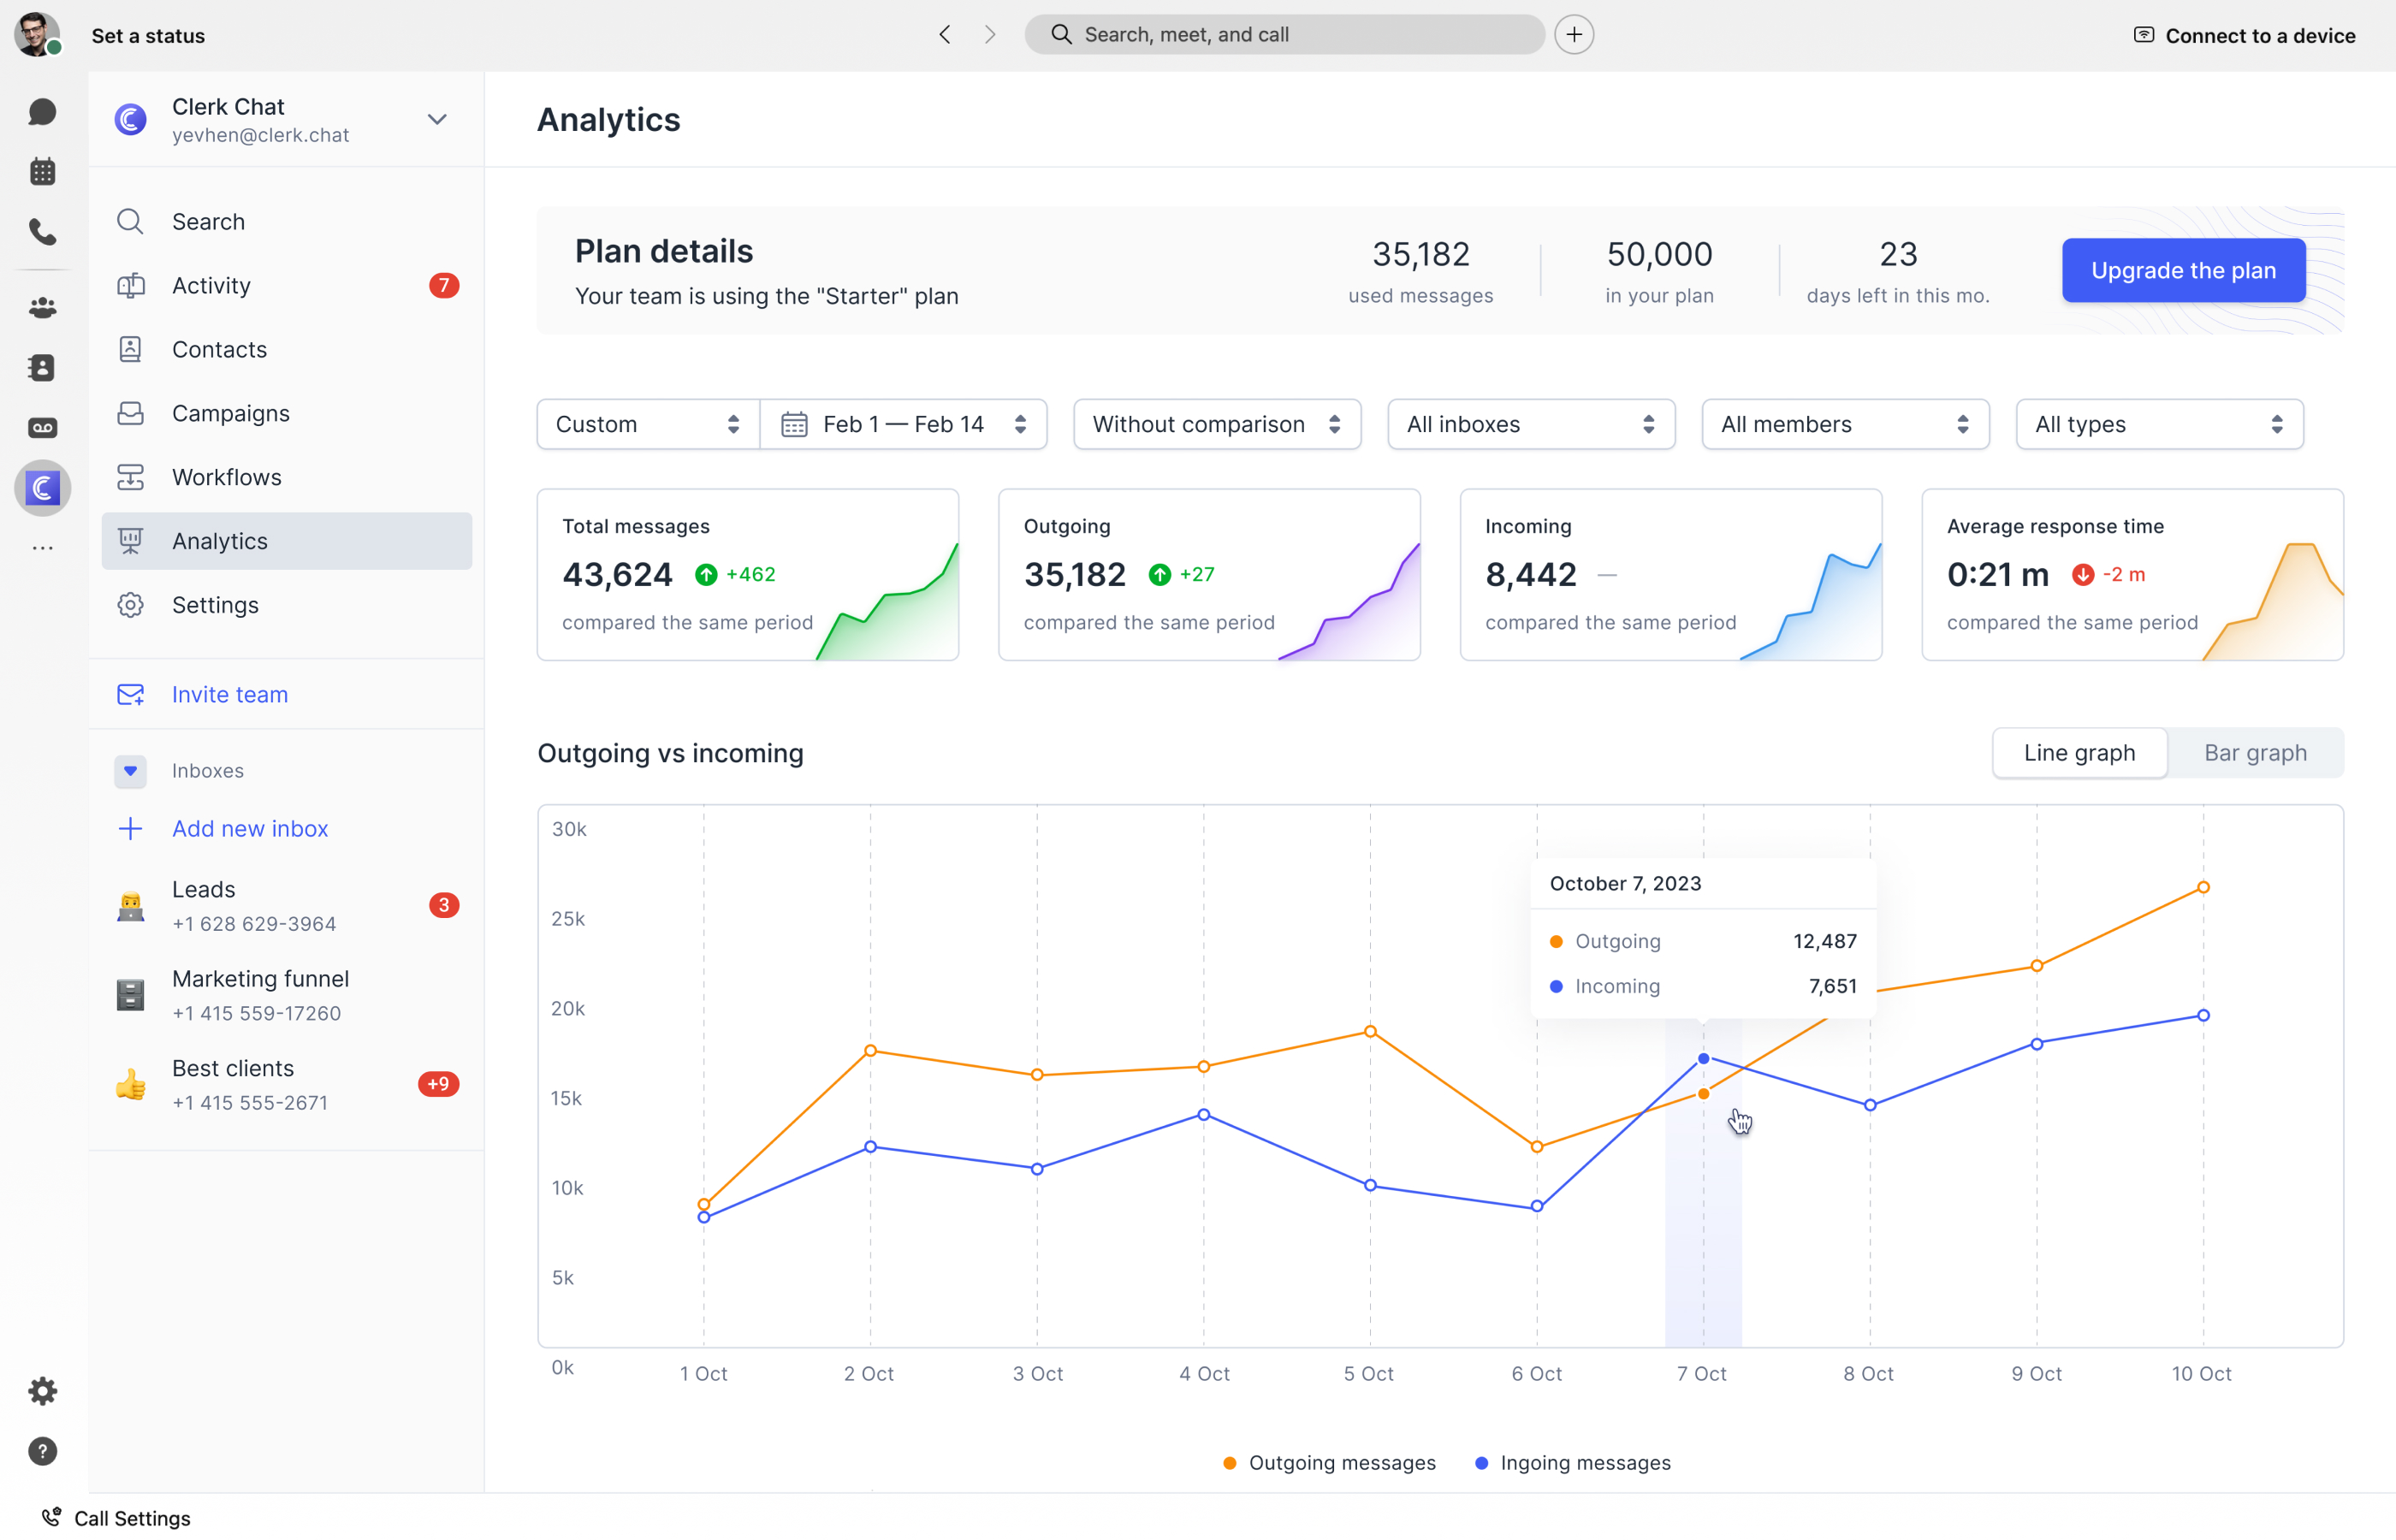
Task: Open Campaigns in sidebar menu
Action: pos(230,413)
